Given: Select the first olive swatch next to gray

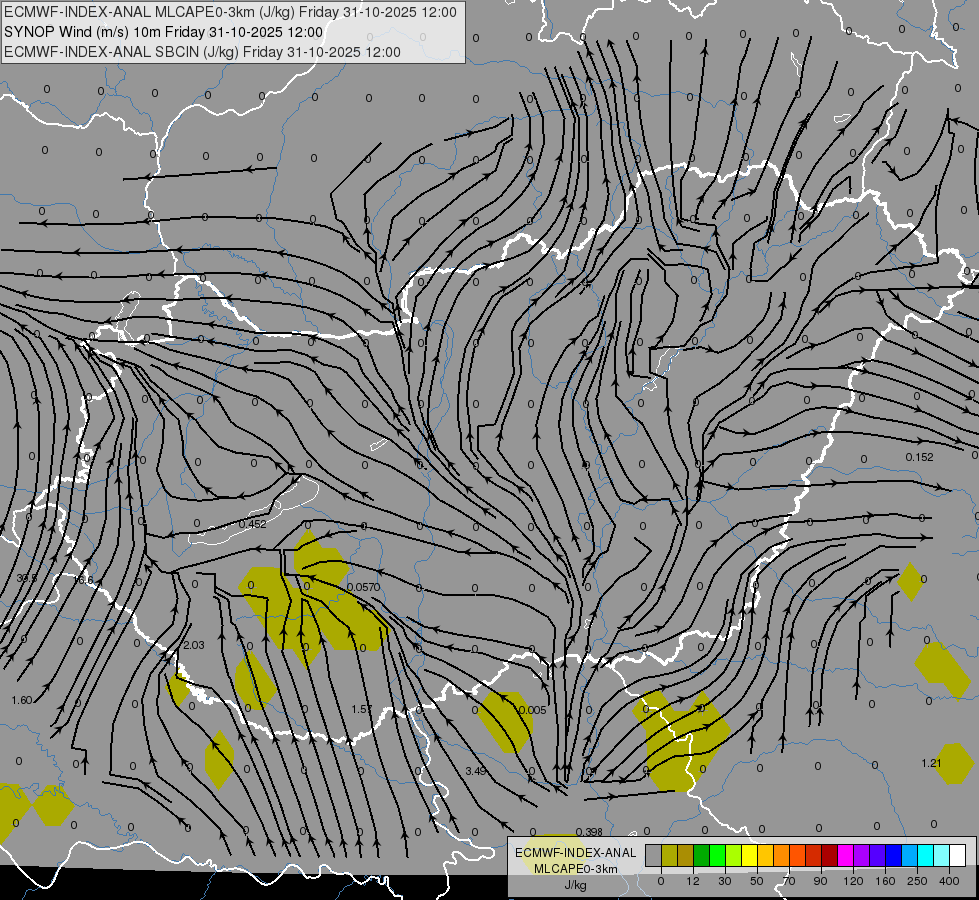Looking at the screenshot, I should (x=669, y=855).
